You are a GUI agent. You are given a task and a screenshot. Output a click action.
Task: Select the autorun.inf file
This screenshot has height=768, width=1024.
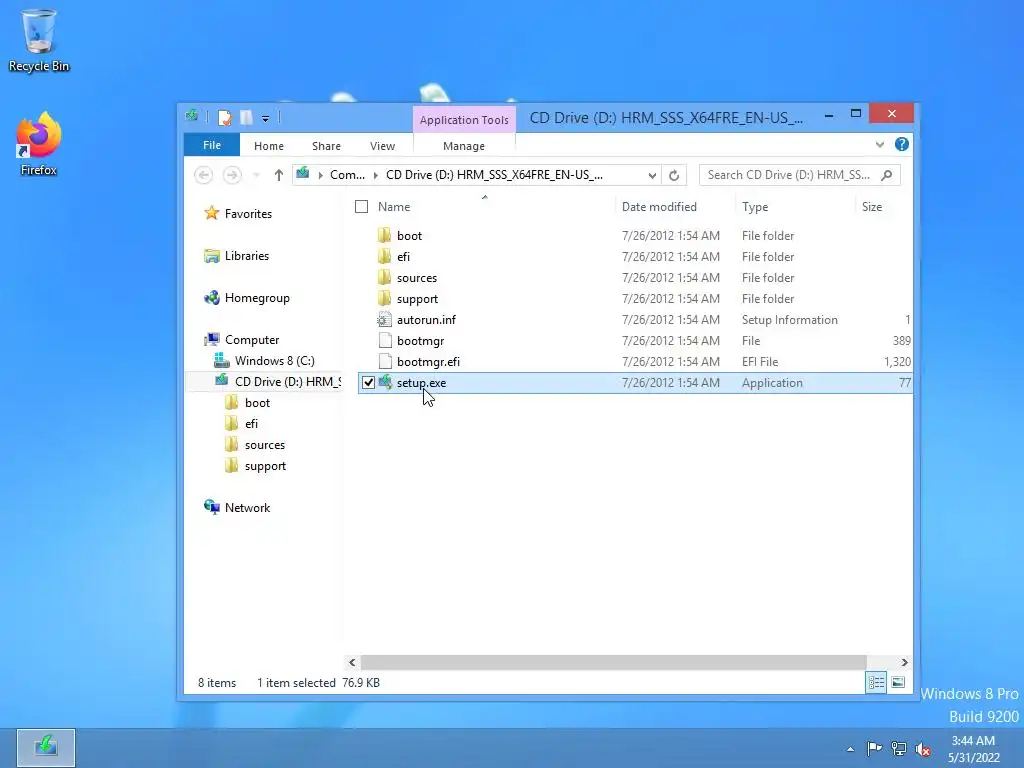[x=426, y=319]
